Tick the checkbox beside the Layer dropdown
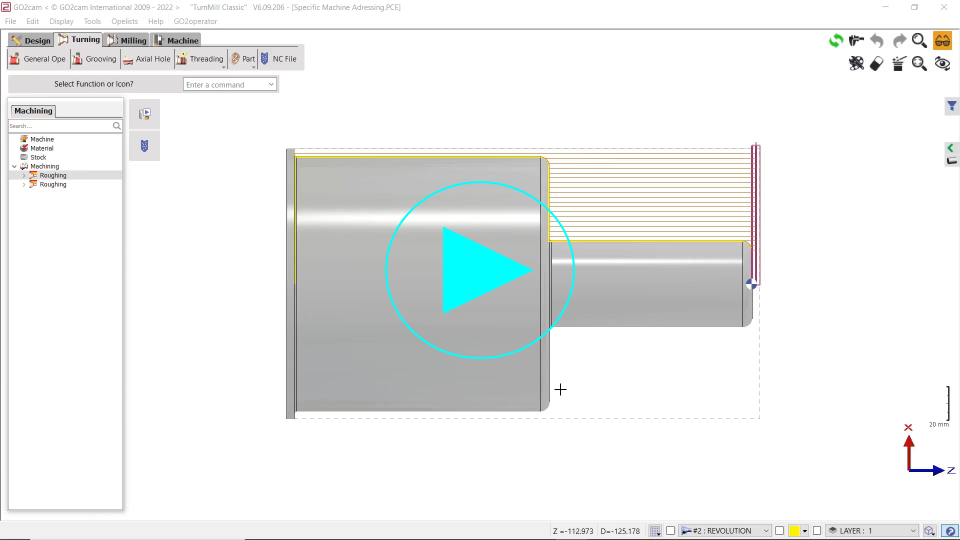This screenshot has height=540, width=960. click(x=817, y=531)
